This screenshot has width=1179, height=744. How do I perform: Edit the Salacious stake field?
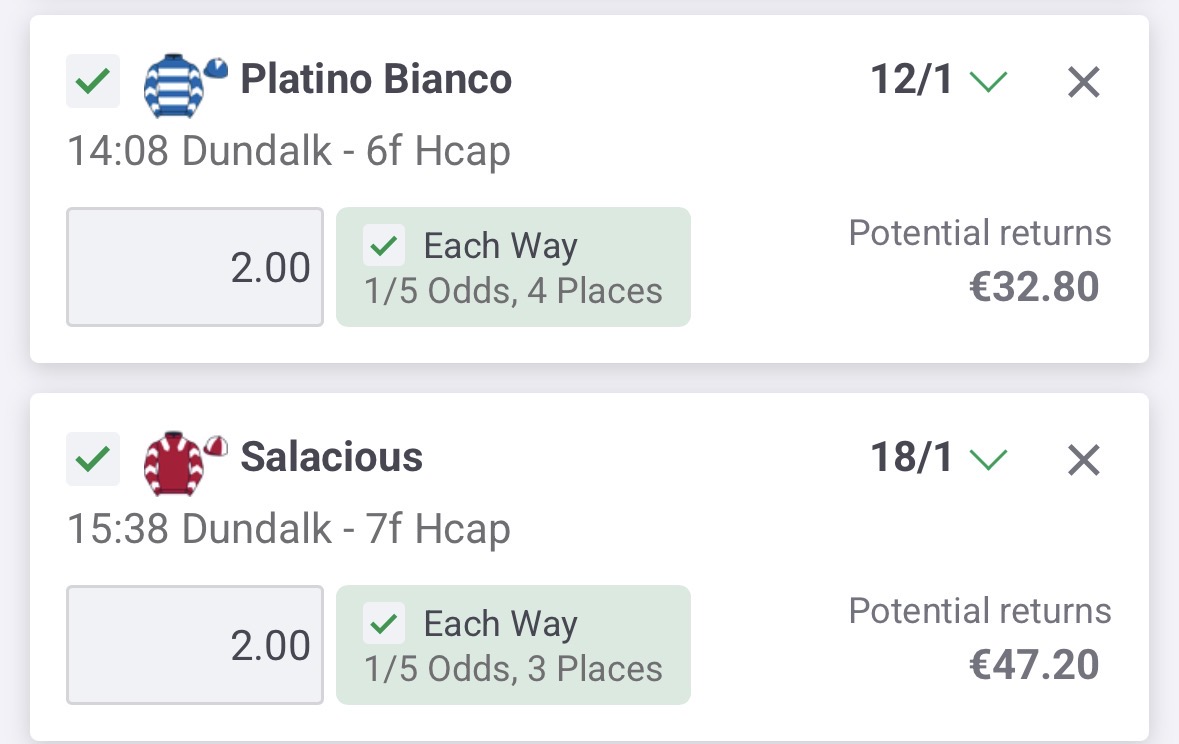[x=195, y=645]
